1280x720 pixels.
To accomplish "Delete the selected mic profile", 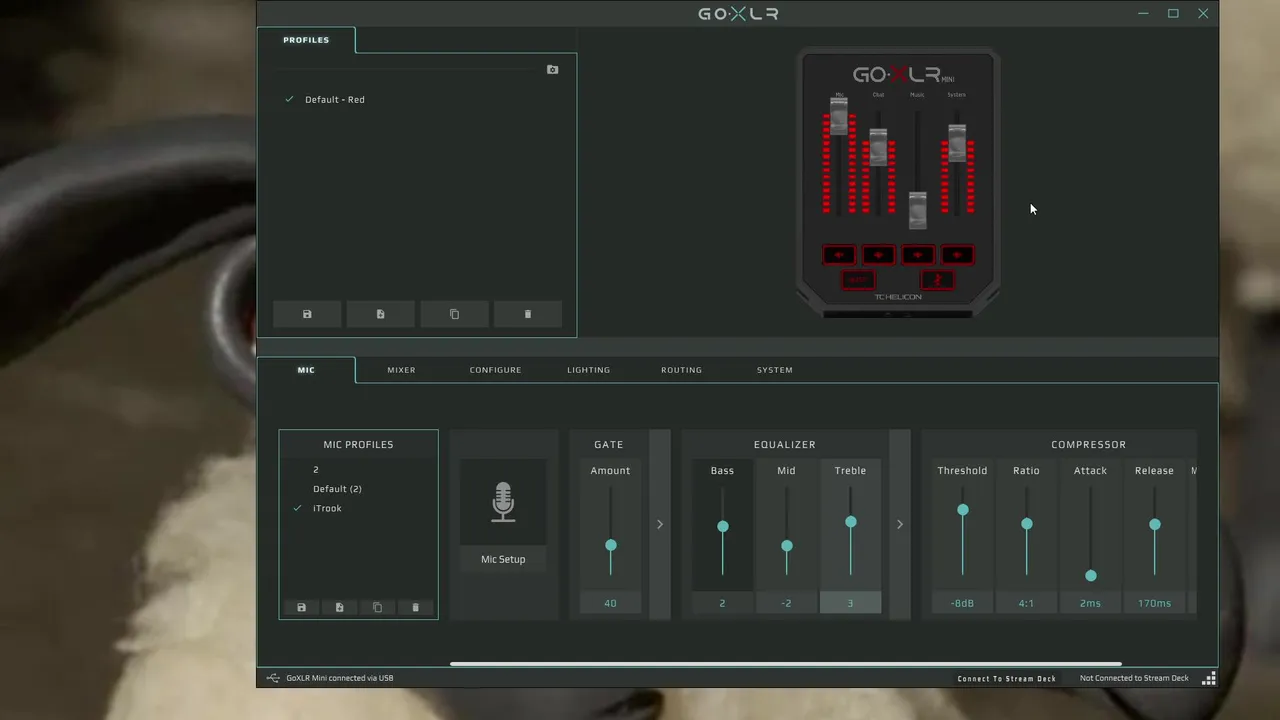I will point(415,607).
